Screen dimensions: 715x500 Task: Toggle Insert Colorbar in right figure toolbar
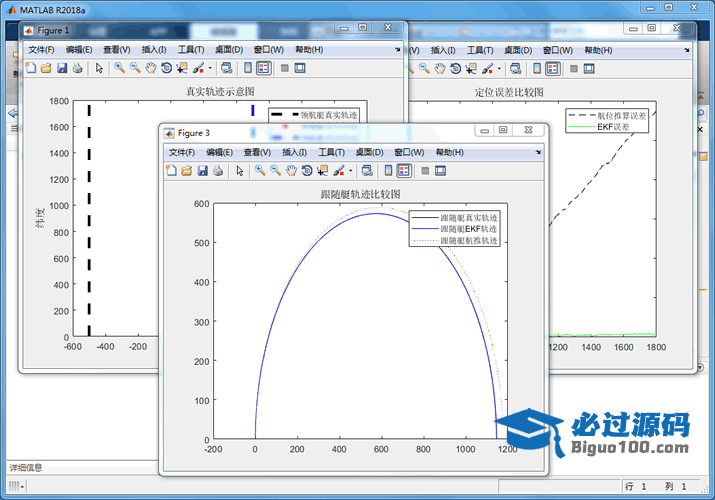point(537,69)
